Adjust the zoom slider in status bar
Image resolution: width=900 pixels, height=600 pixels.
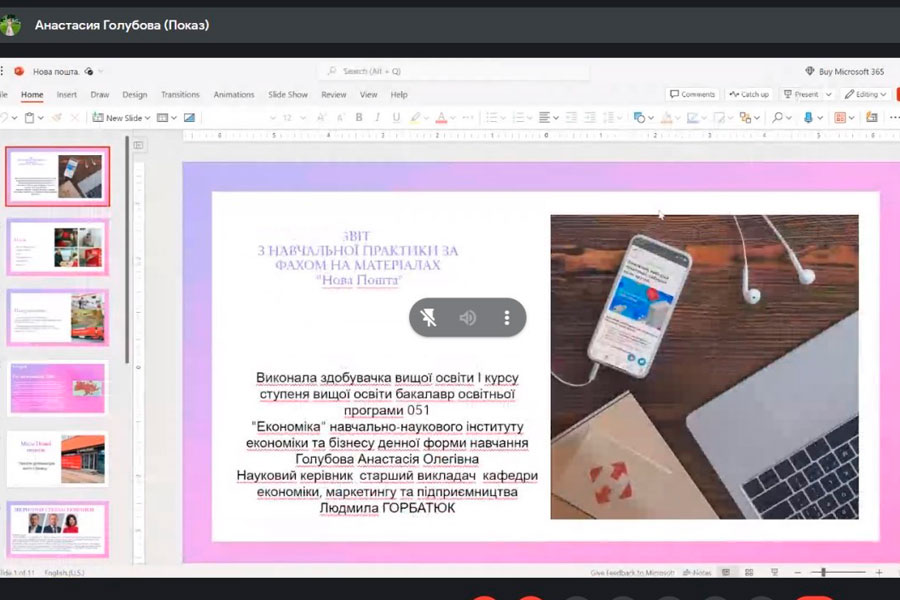point(824,572)
